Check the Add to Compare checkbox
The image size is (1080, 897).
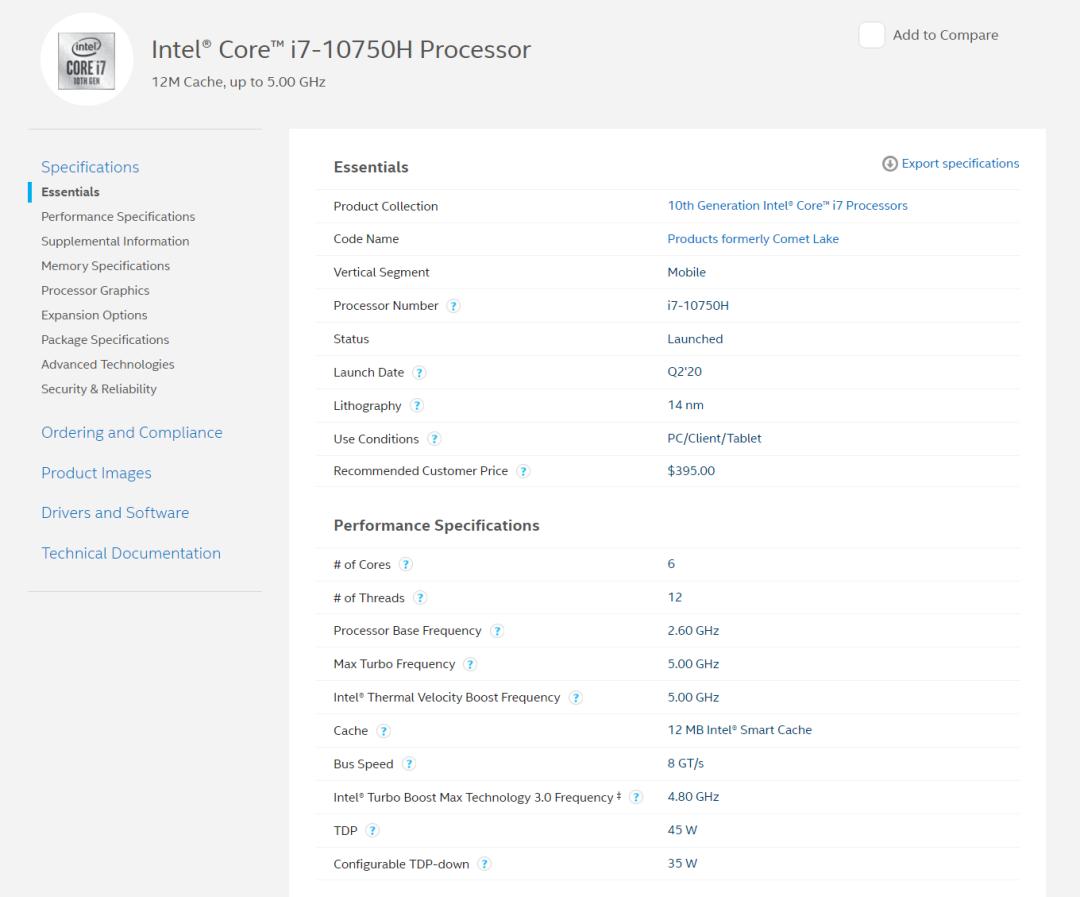point(872,35)
